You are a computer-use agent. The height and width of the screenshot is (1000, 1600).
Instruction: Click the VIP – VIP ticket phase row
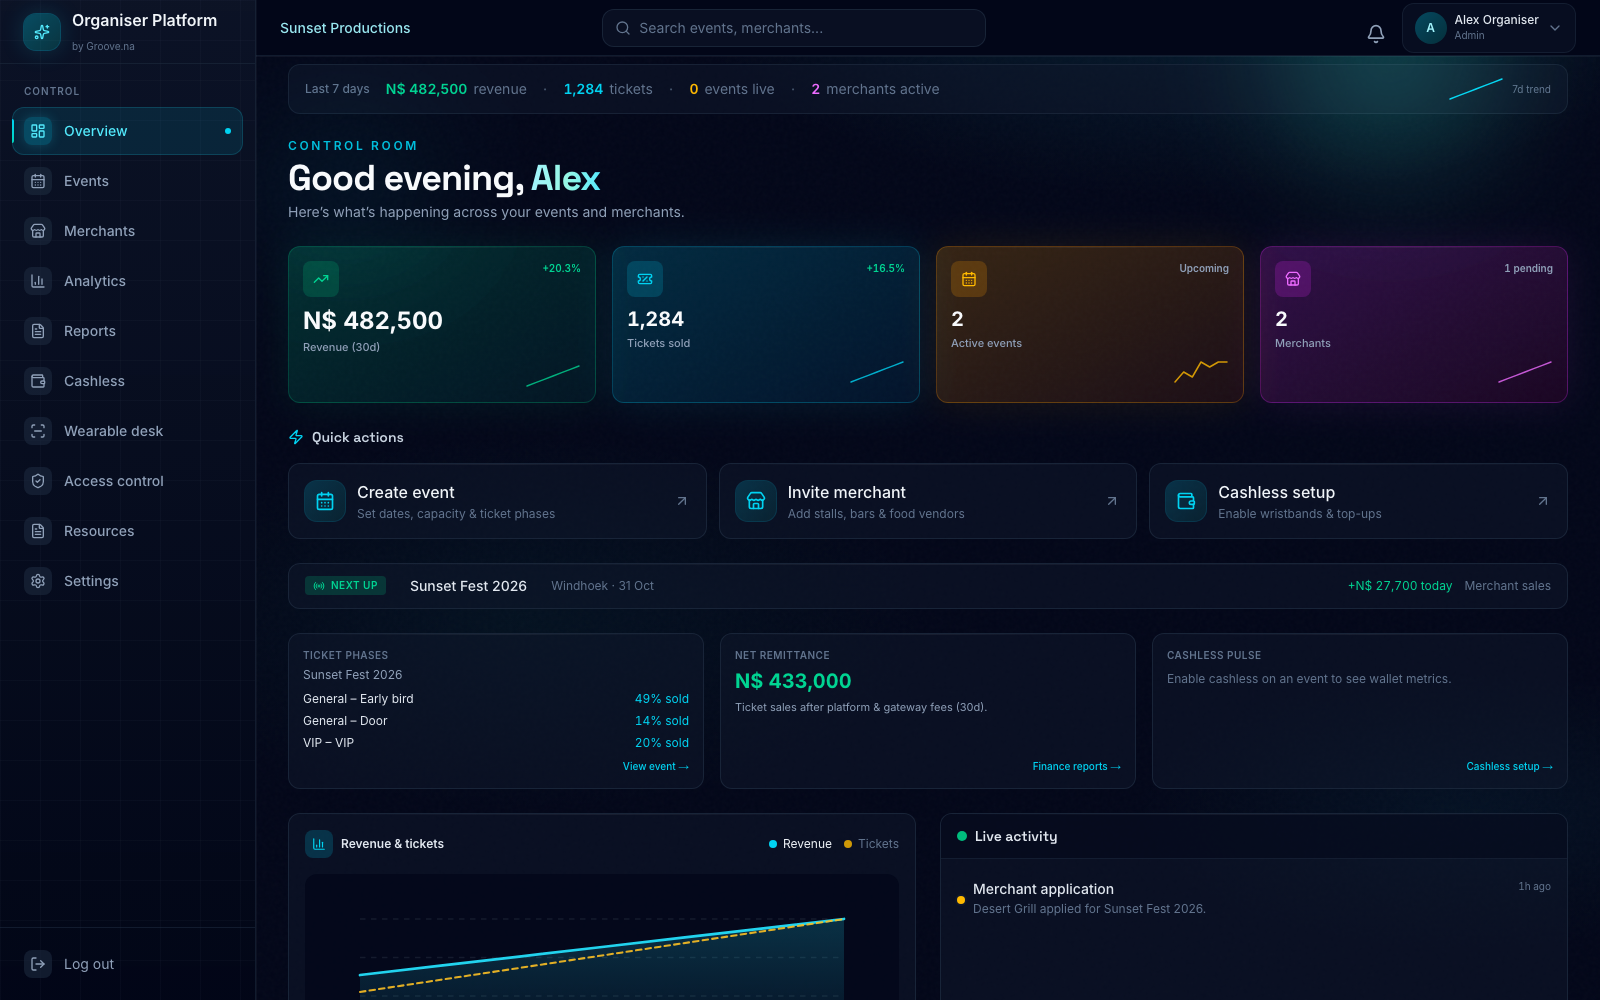coord(496,743)
